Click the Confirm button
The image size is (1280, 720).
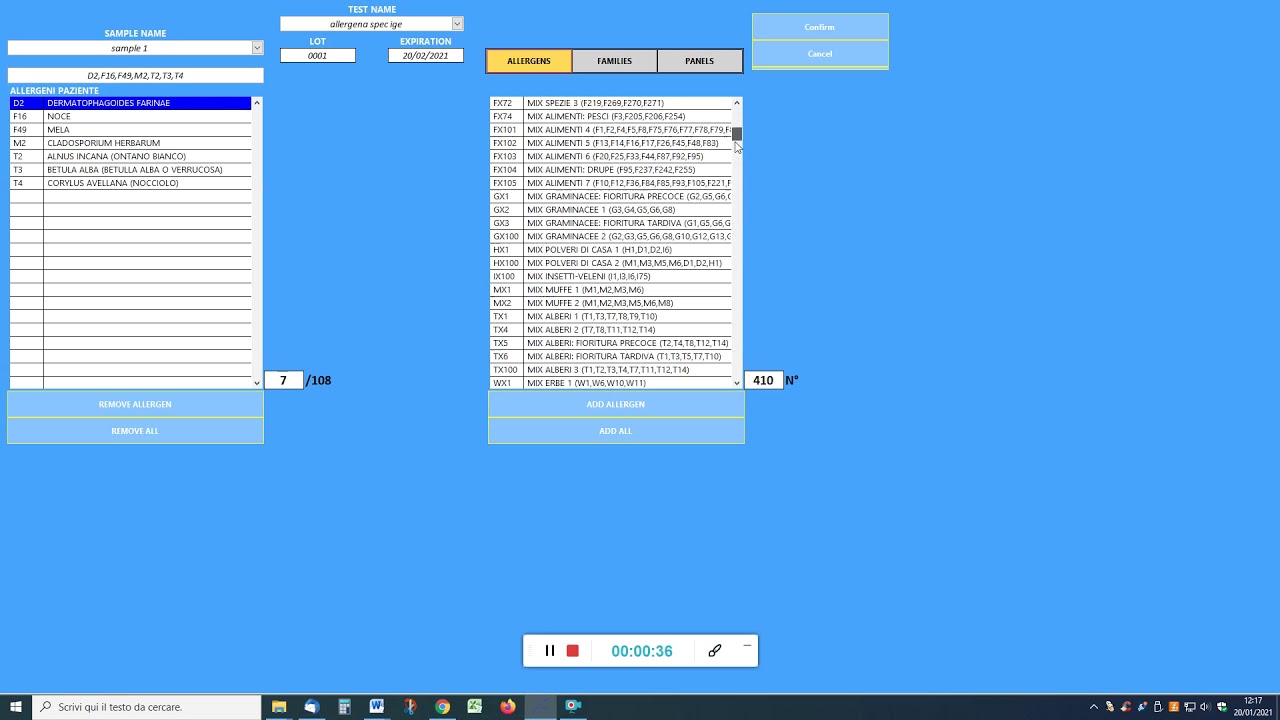click(820, 27)
